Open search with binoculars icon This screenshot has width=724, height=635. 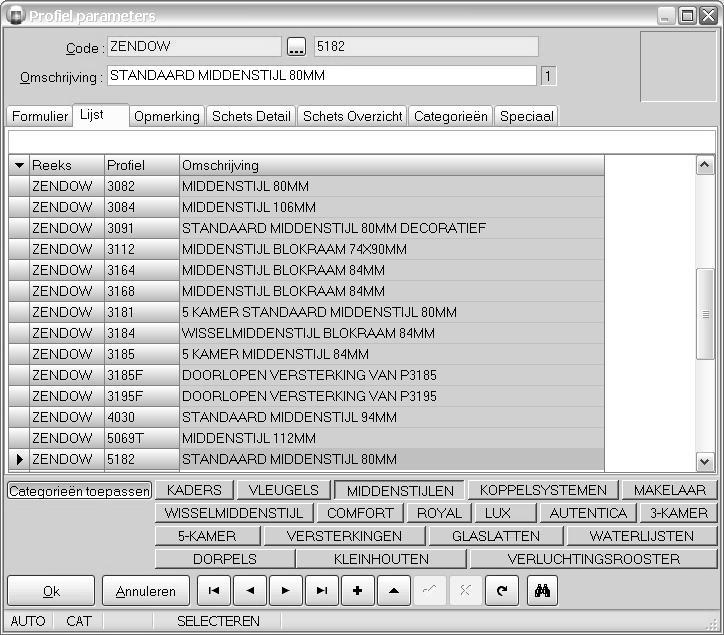(543, 590)
